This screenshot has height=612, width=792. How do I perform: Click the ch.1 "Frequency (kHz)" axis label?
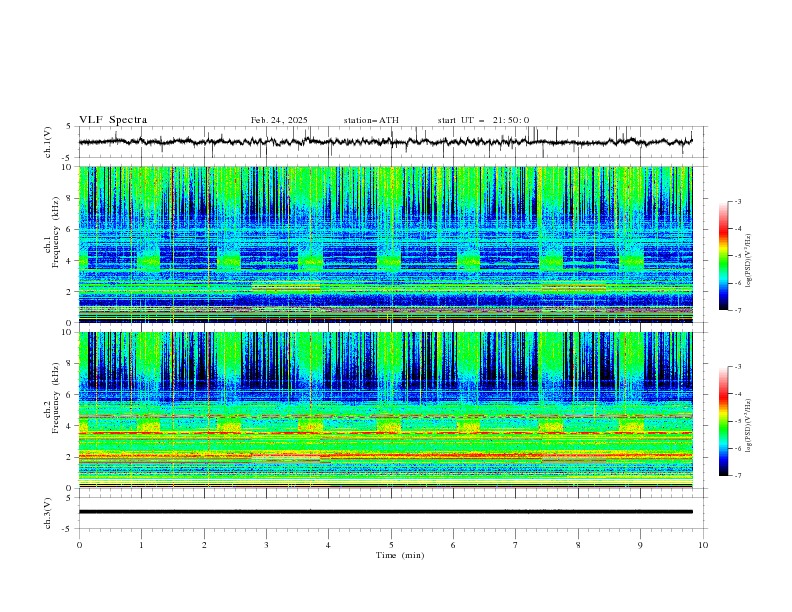click(x=55, y=232)
